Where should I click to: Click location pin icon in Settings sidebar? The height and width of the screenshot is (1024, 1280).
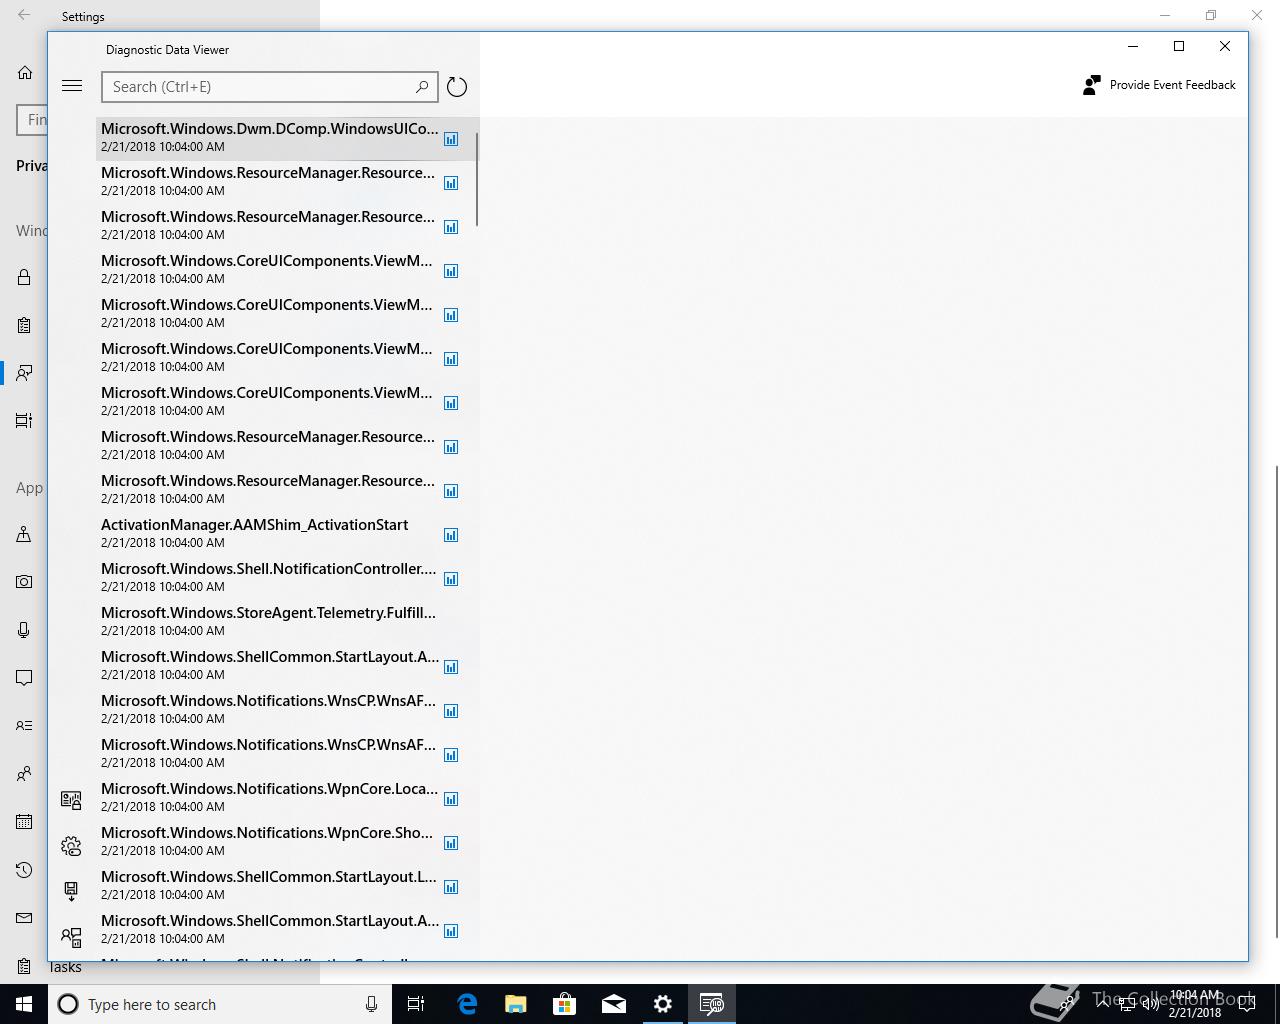pos(24,534)
